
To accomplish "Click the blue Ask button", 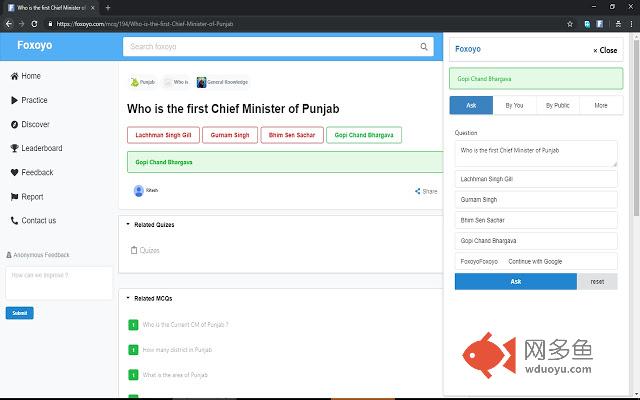I will [516, 282].
